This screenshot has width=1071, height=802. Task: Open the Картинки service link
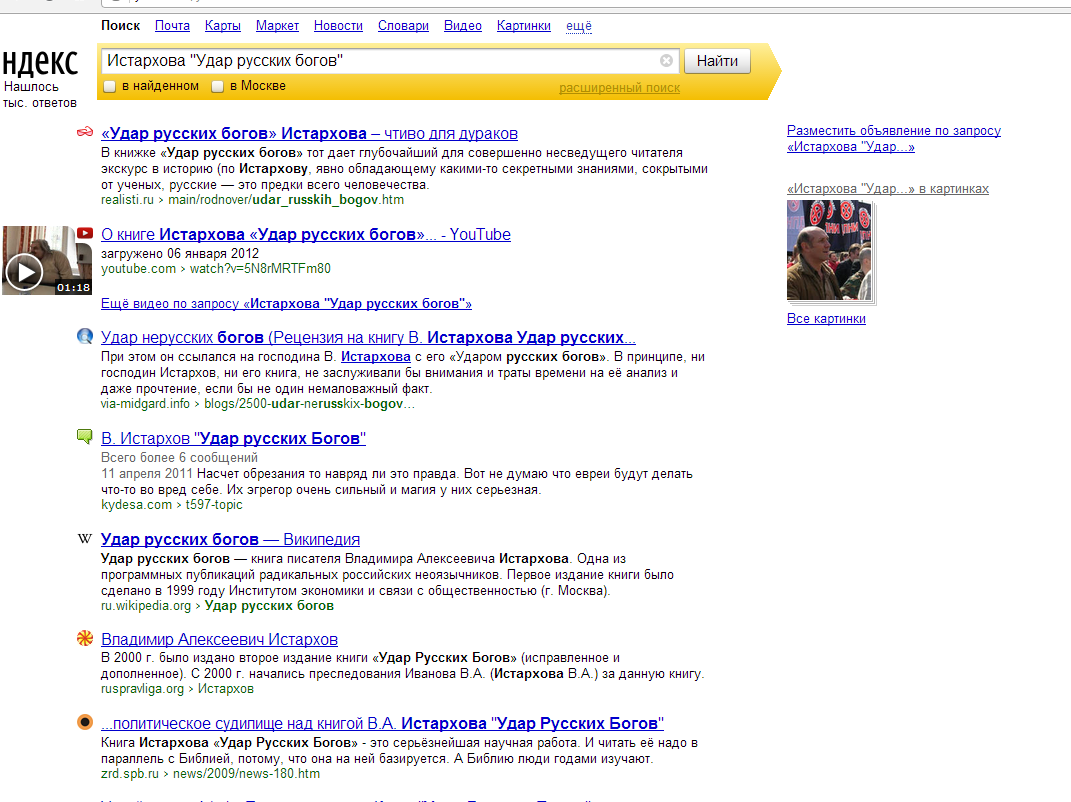pyautogui.click(x=523, y=26)
